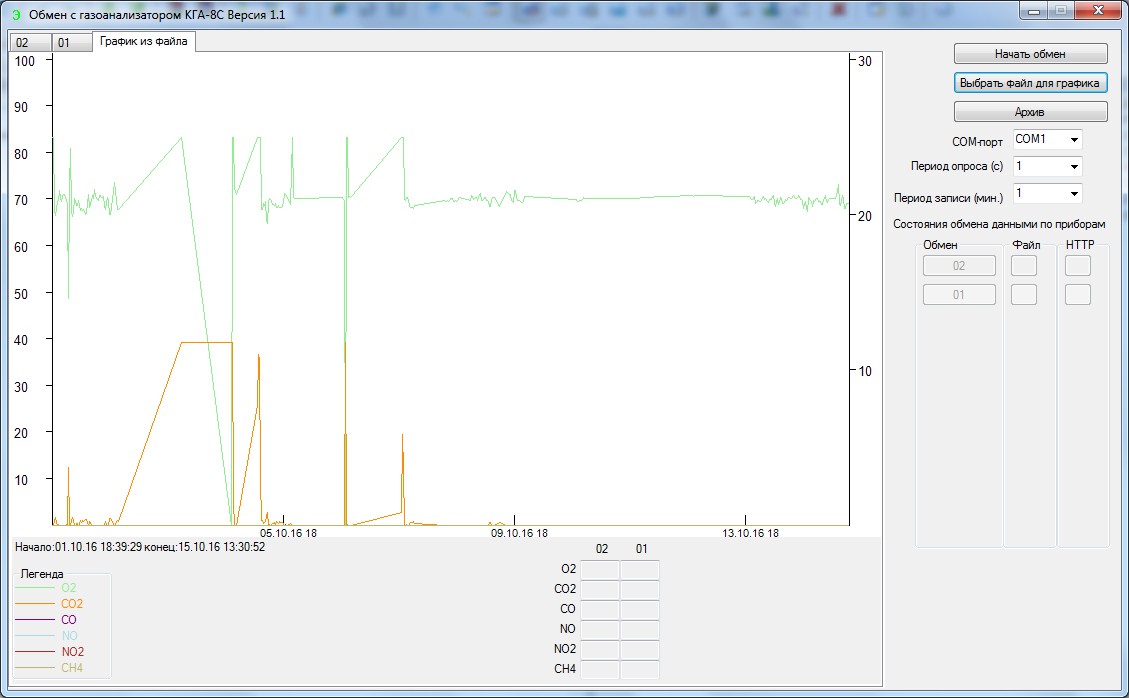Click the Состояния обмена данными по приборам label
Image resolution: width=1129 pixels, height=698 pixels.
(999, 224)
